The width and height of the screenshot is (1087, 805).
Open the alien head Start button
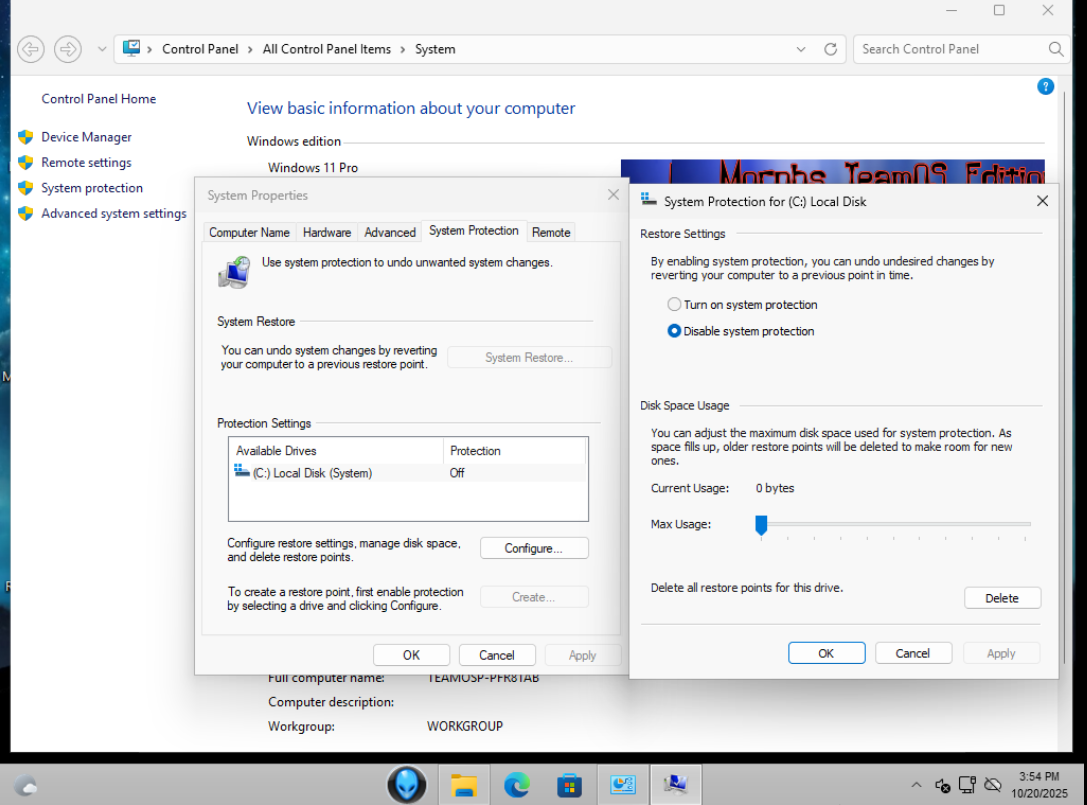coord(406,785)
